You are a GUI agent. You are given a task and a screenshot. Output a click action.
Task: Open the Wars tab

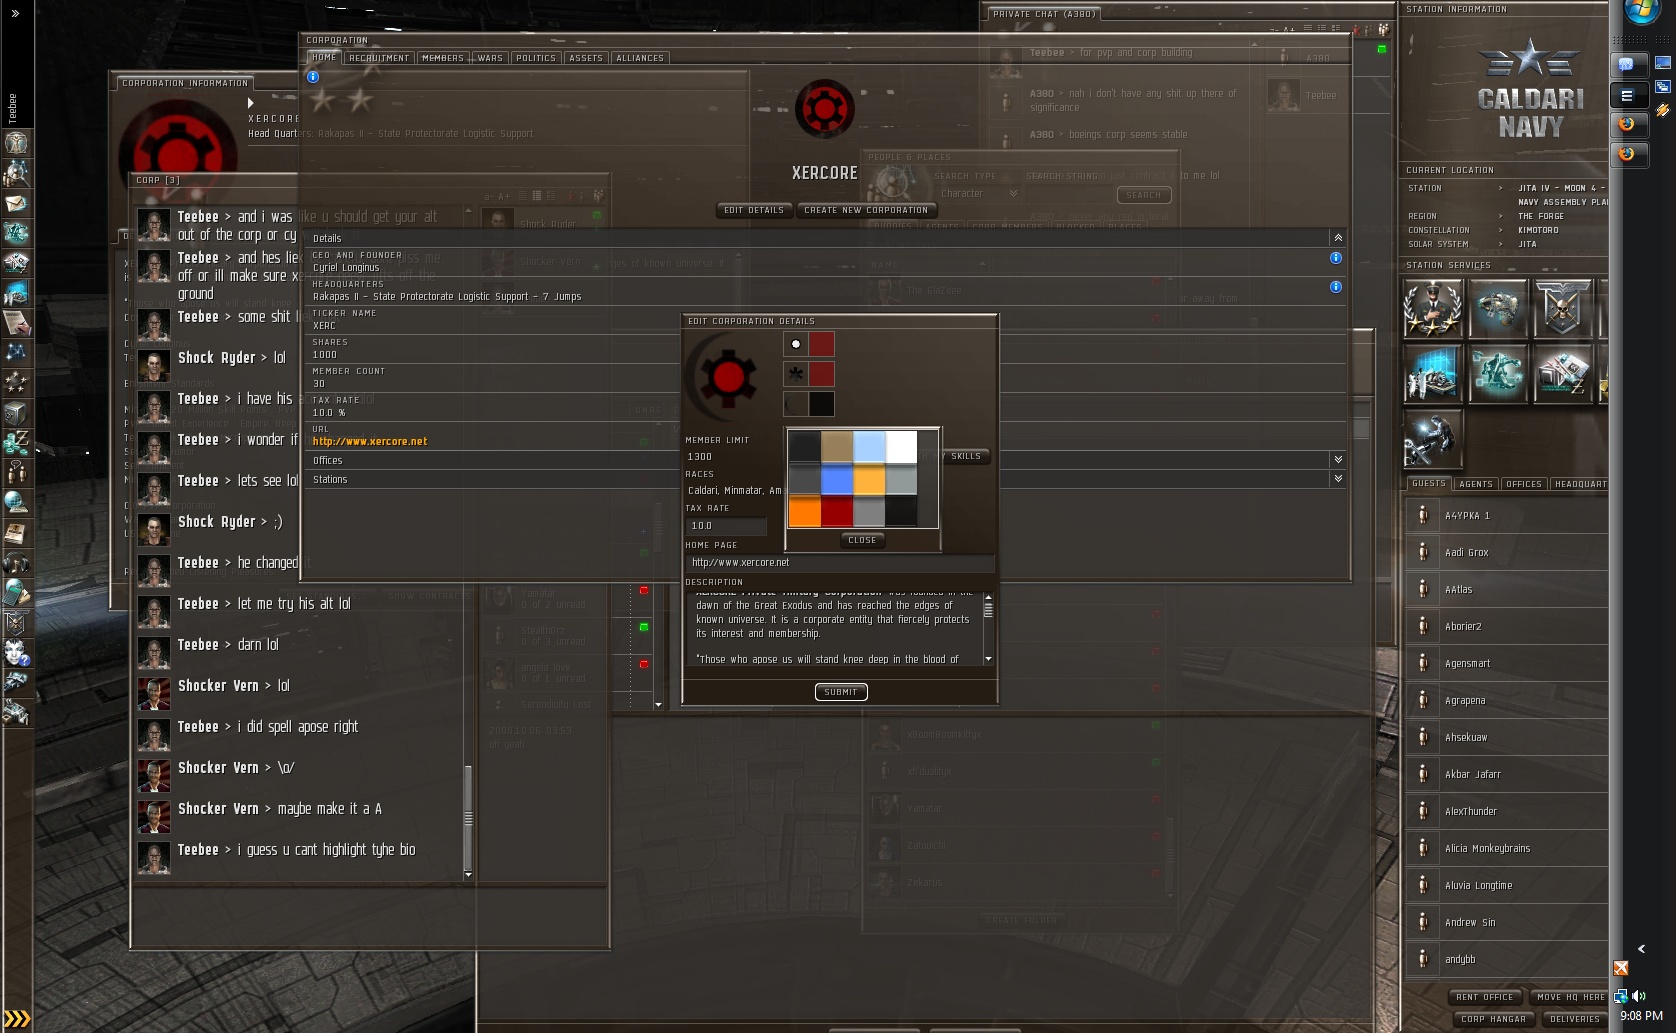490,58
